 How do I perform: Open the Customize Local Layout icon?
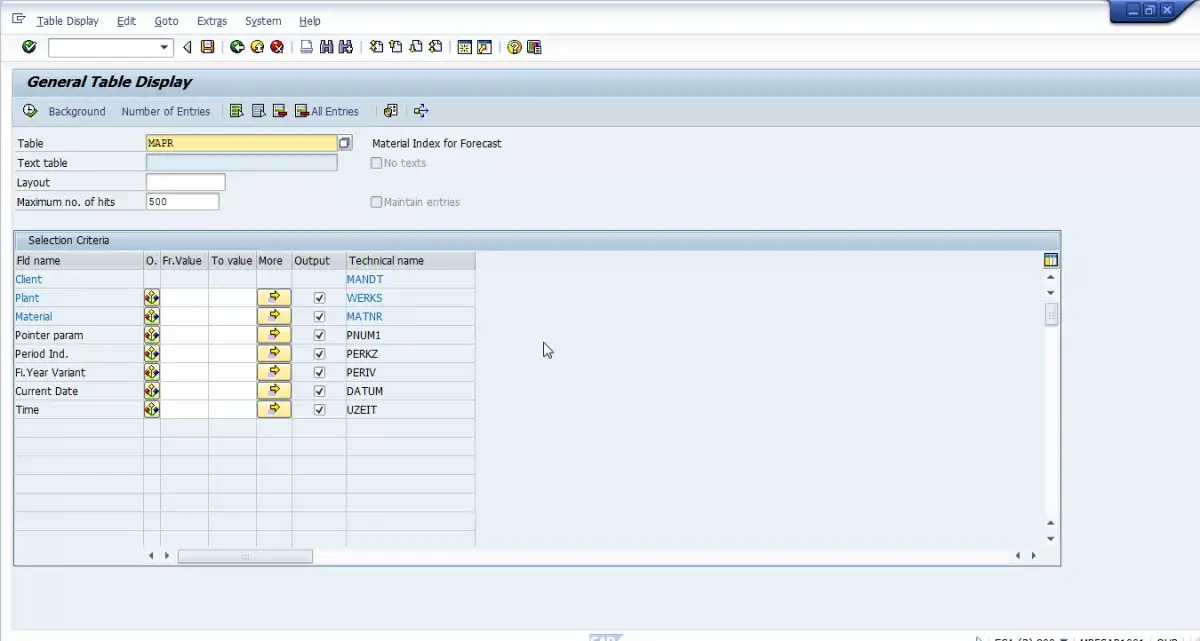534,47
